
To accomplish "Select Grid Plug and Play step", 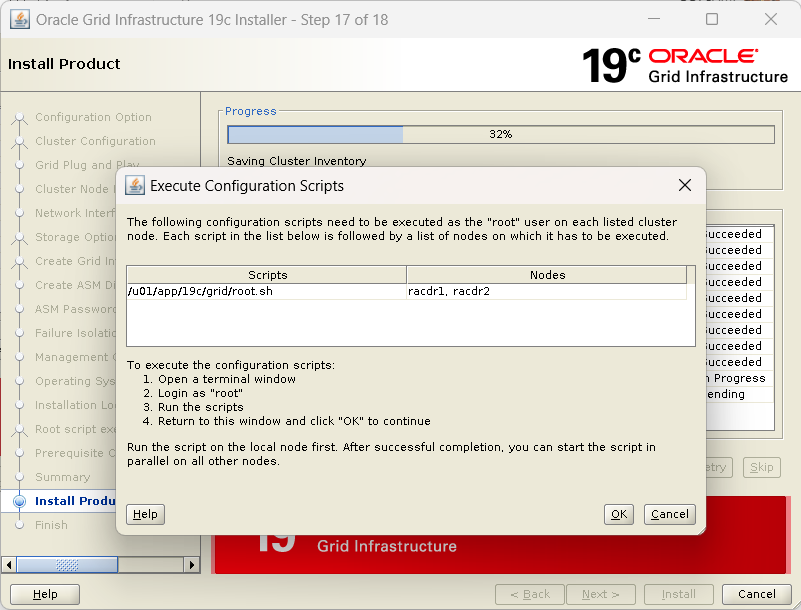I will [87, 165].
